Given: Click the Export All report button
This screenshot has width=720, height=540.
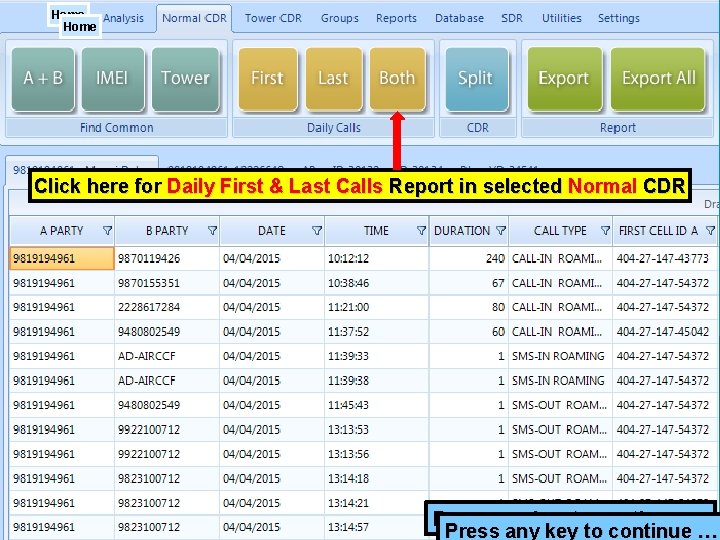Looking at the screenshot, I should pyautogui.click(x=658, y=79).
